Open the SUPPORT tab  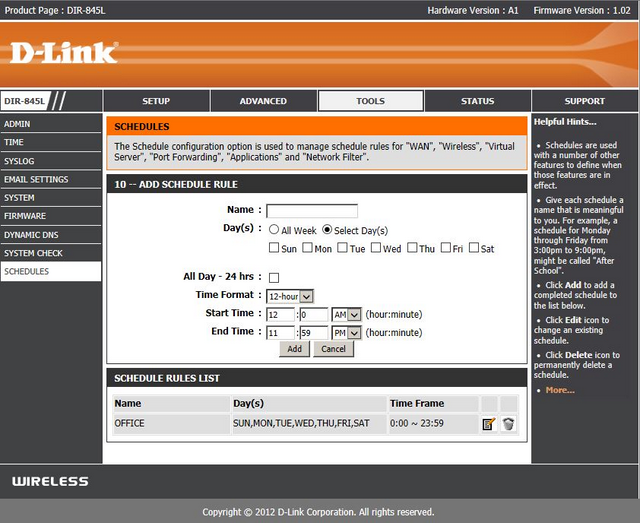[x=584, y=101]
